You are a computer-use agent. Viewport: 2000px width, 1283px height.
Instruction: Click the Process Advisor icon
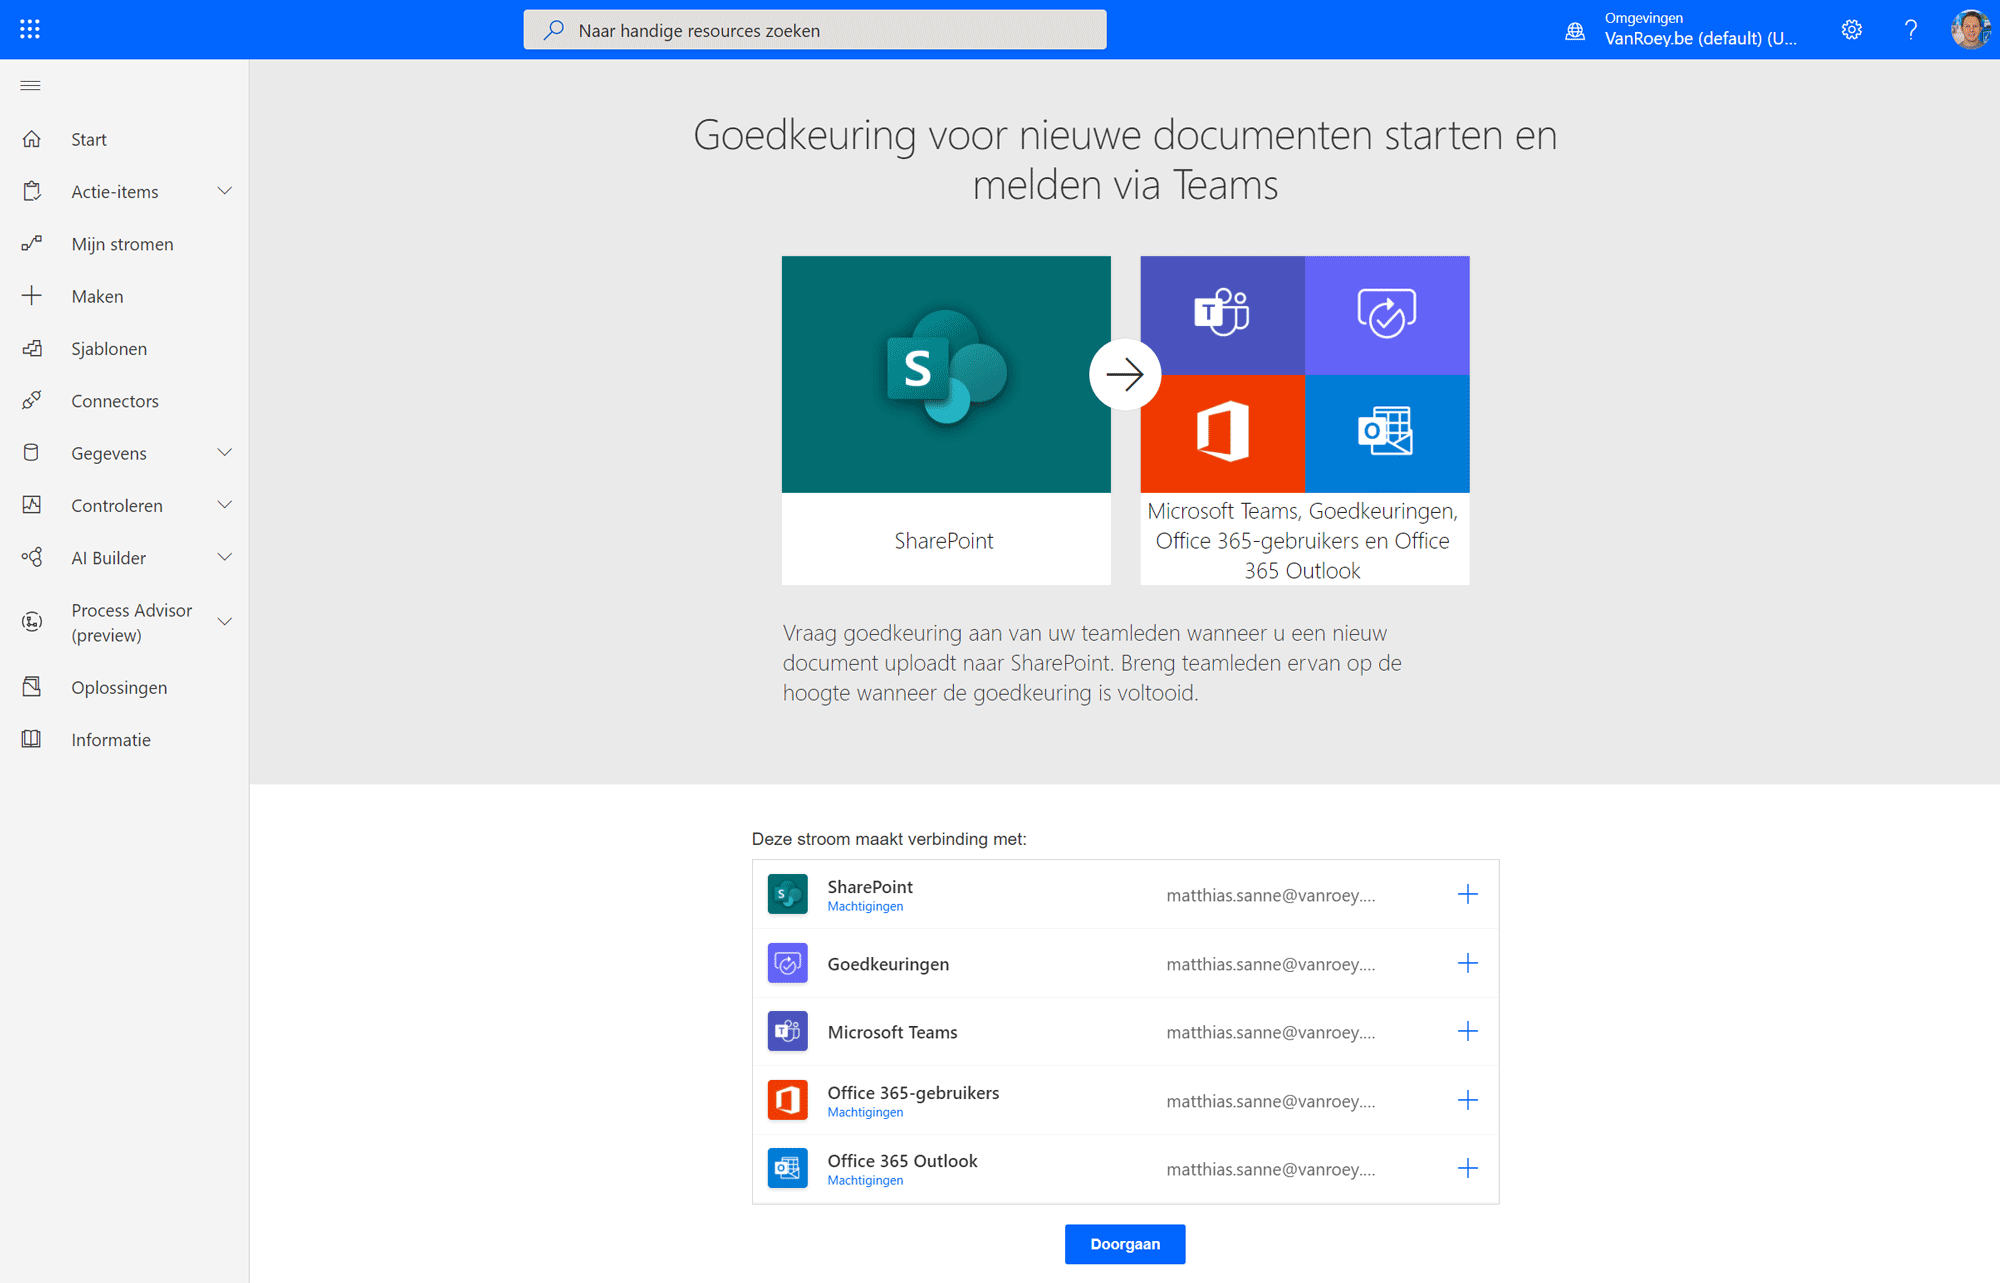(32, 622)
